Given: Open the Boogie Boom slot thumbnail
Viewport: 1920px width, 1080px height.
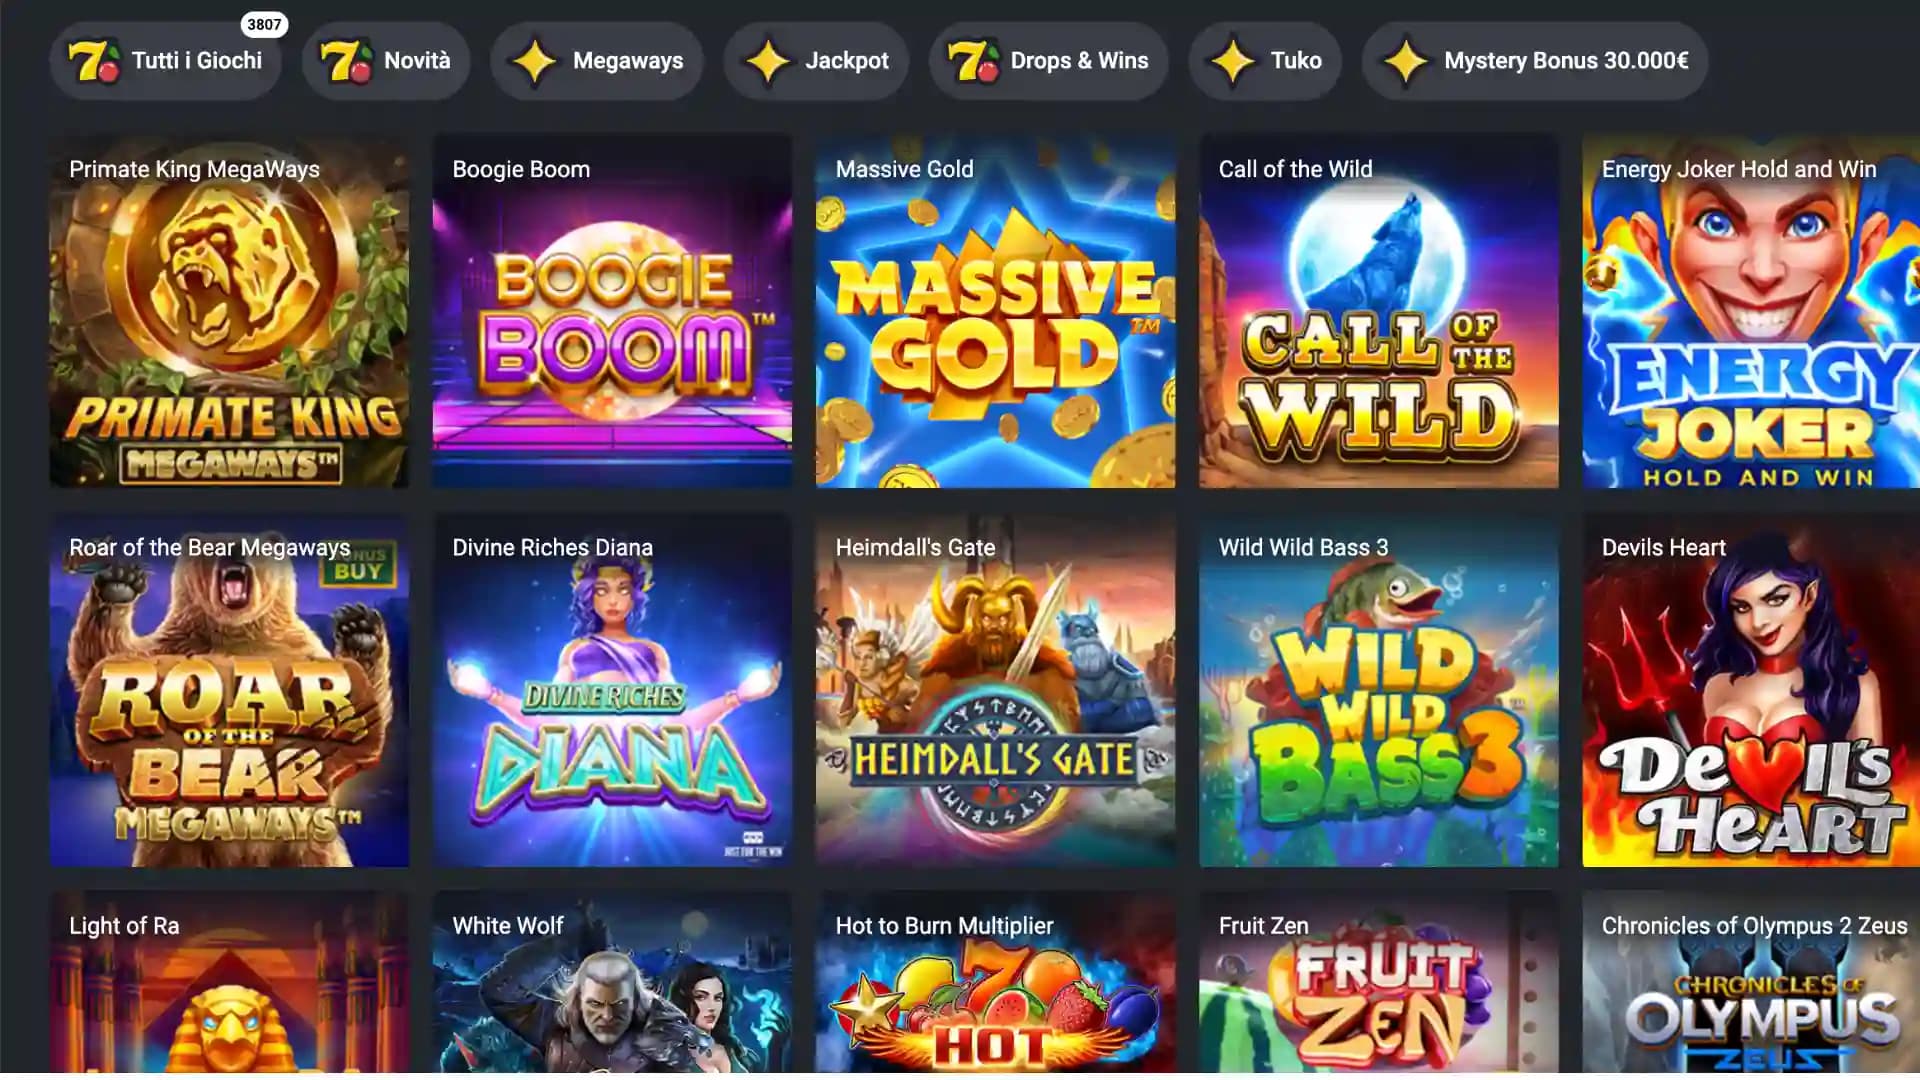Looking at the screenshot, I should click(612, 311).
